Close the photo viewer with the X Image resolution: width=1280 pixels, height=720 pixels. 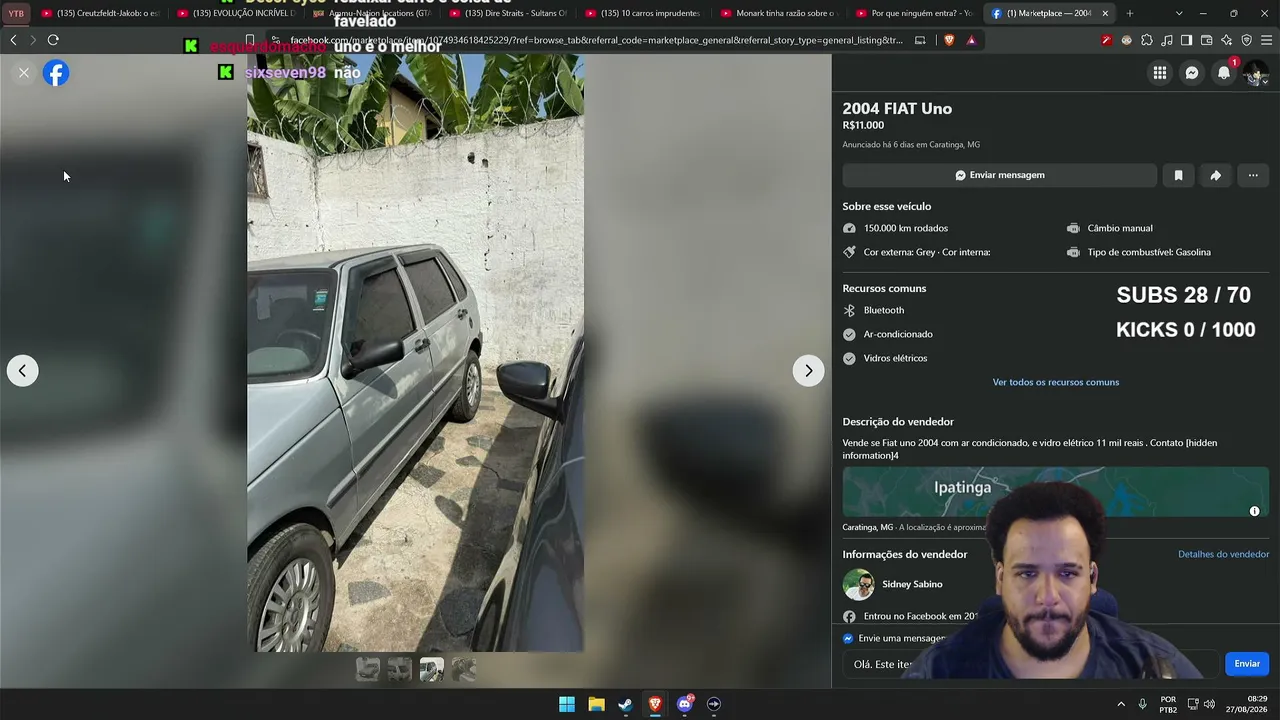[x=24, y=73]
